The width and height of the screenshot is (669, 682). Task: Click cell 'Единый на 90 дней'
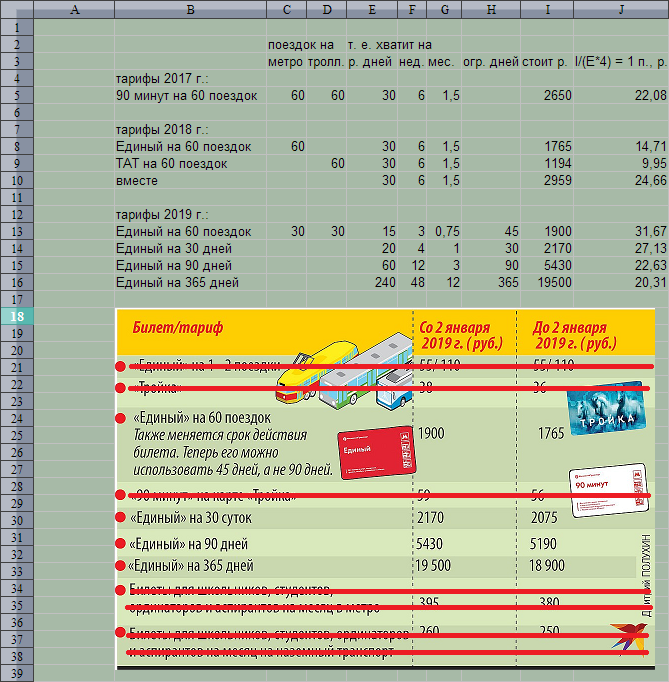click(x=191, y=265)
